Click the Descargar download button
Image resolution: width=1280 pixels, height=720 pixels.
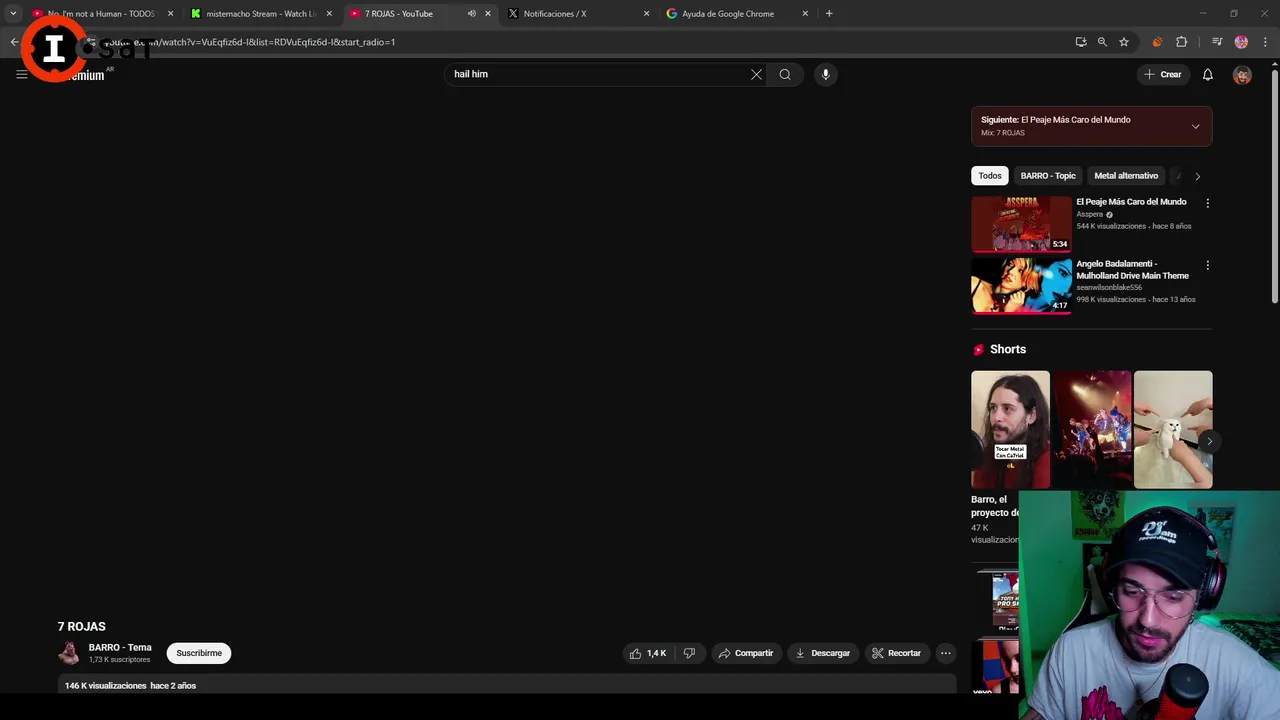click(x=823, y=653)
